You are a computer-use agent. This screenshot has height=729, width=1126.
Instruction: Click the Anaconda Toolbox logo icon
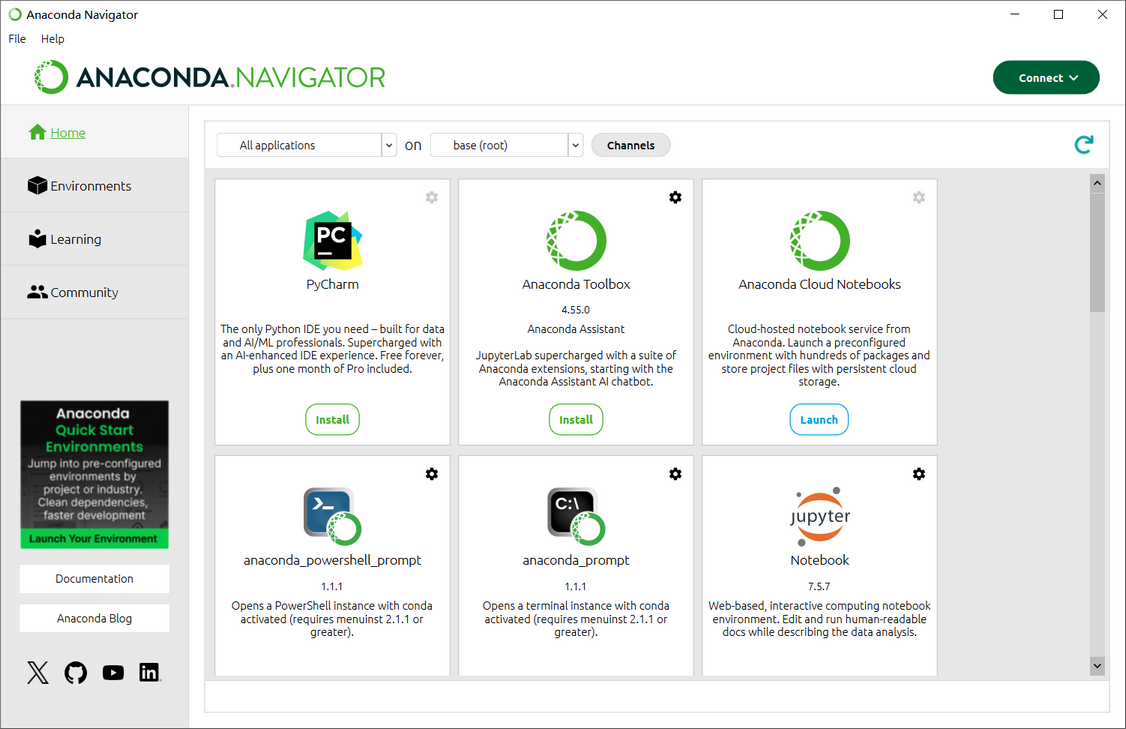click(x=576, y=241)
